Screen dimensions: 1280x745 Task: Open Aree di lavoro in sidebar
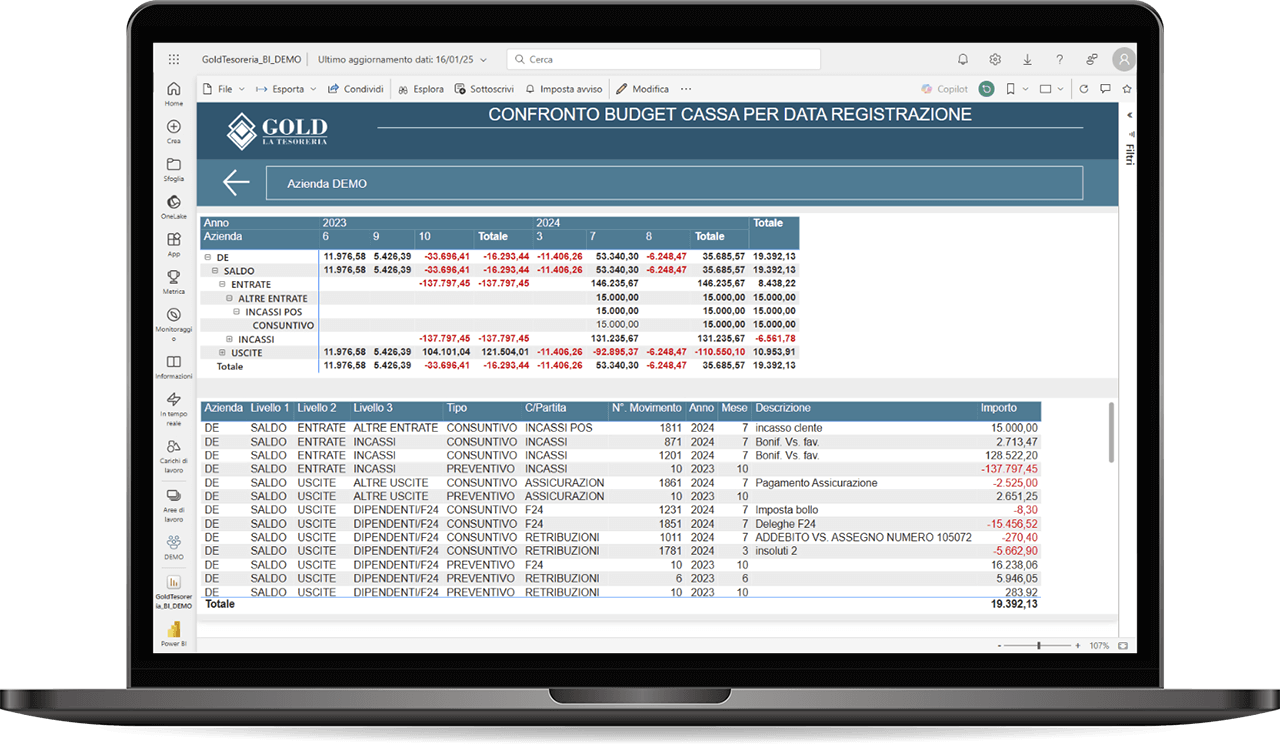[x=174, y=506]
